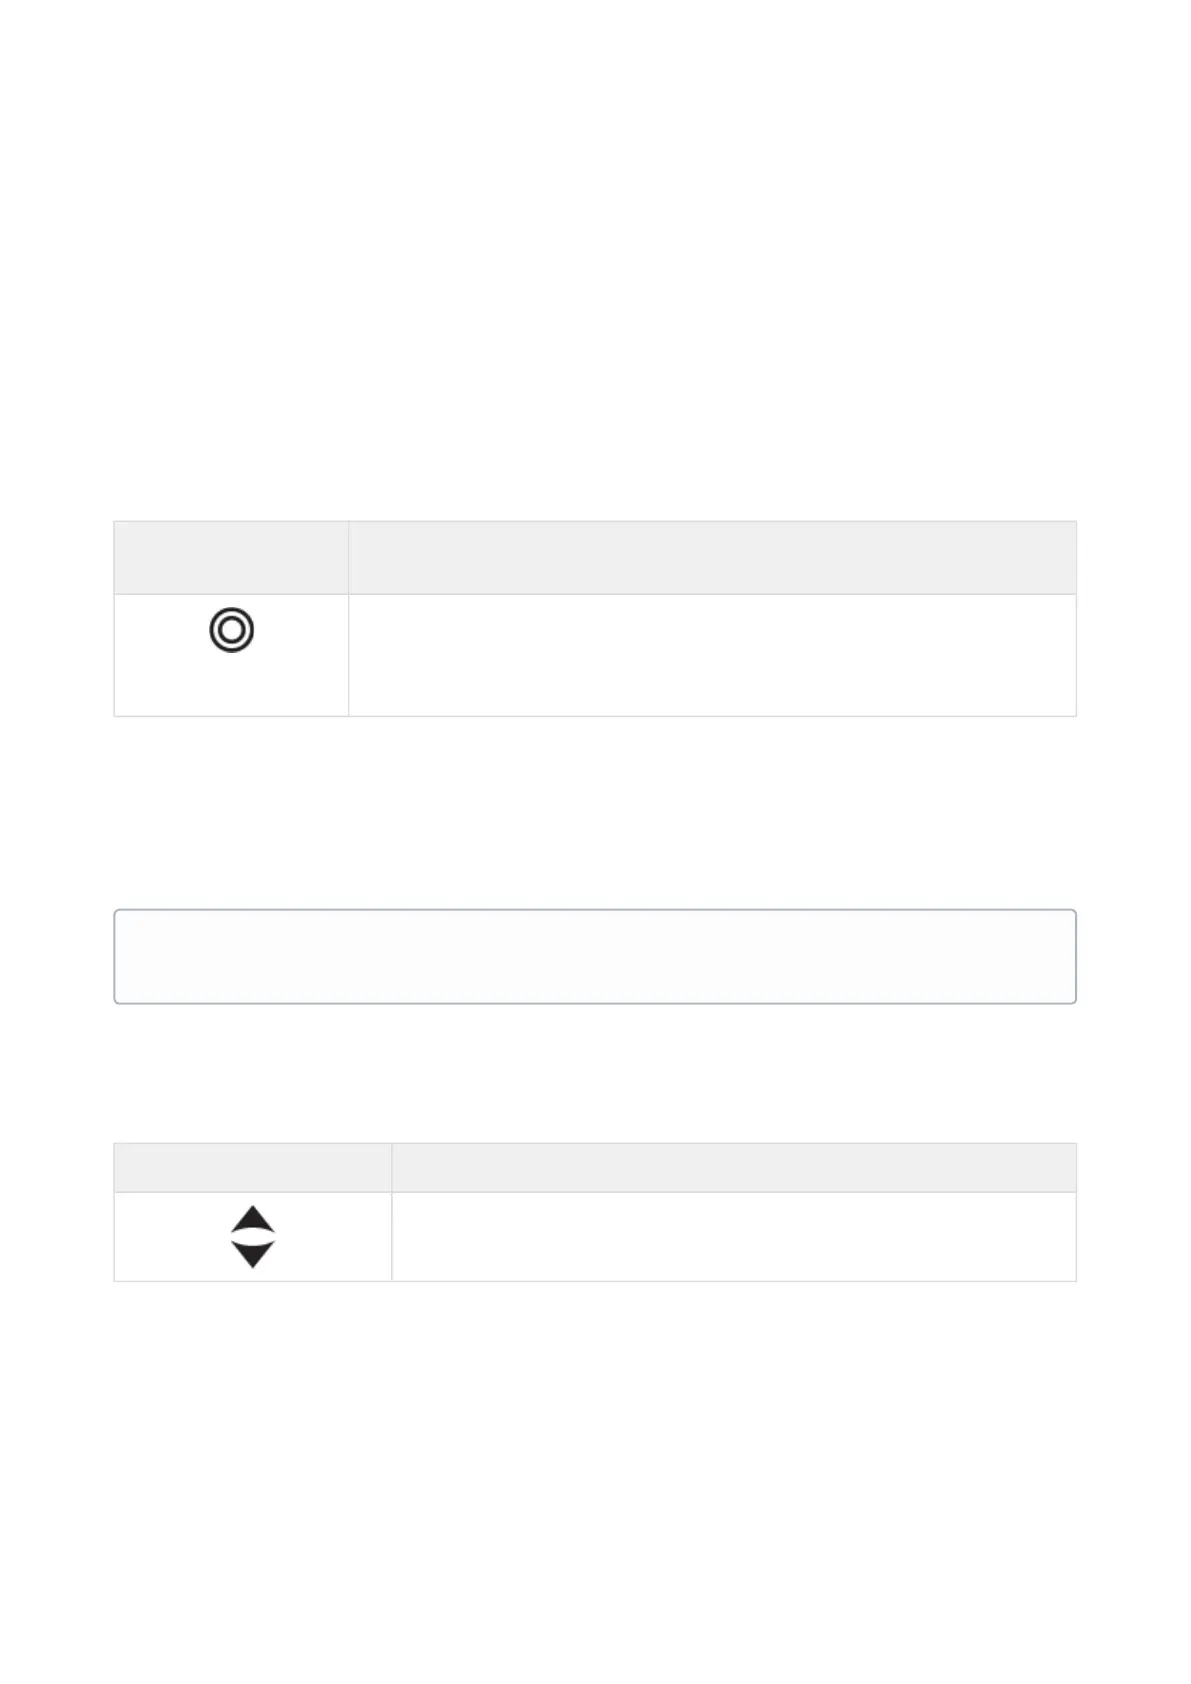Viewport: 1191px width, 1684px height.
Task: Click the table cell containing the circle icon
Action: click(x=231, y=655)
